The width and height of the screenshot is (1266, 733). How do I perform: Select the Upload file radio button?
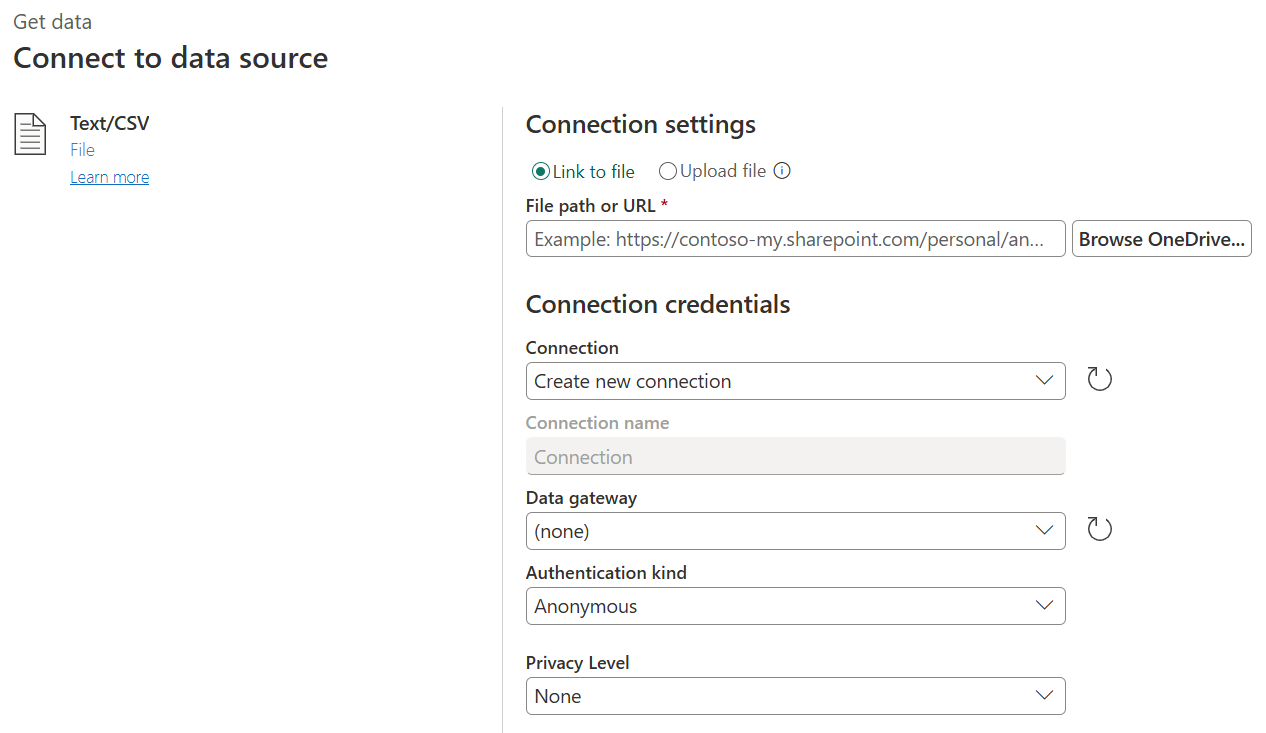coord(668,171)
